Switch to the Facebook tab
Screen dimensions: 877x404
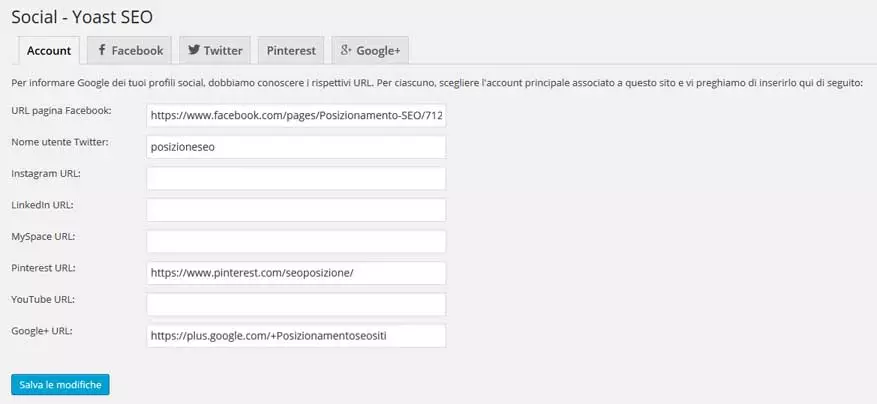coord(130,50)
